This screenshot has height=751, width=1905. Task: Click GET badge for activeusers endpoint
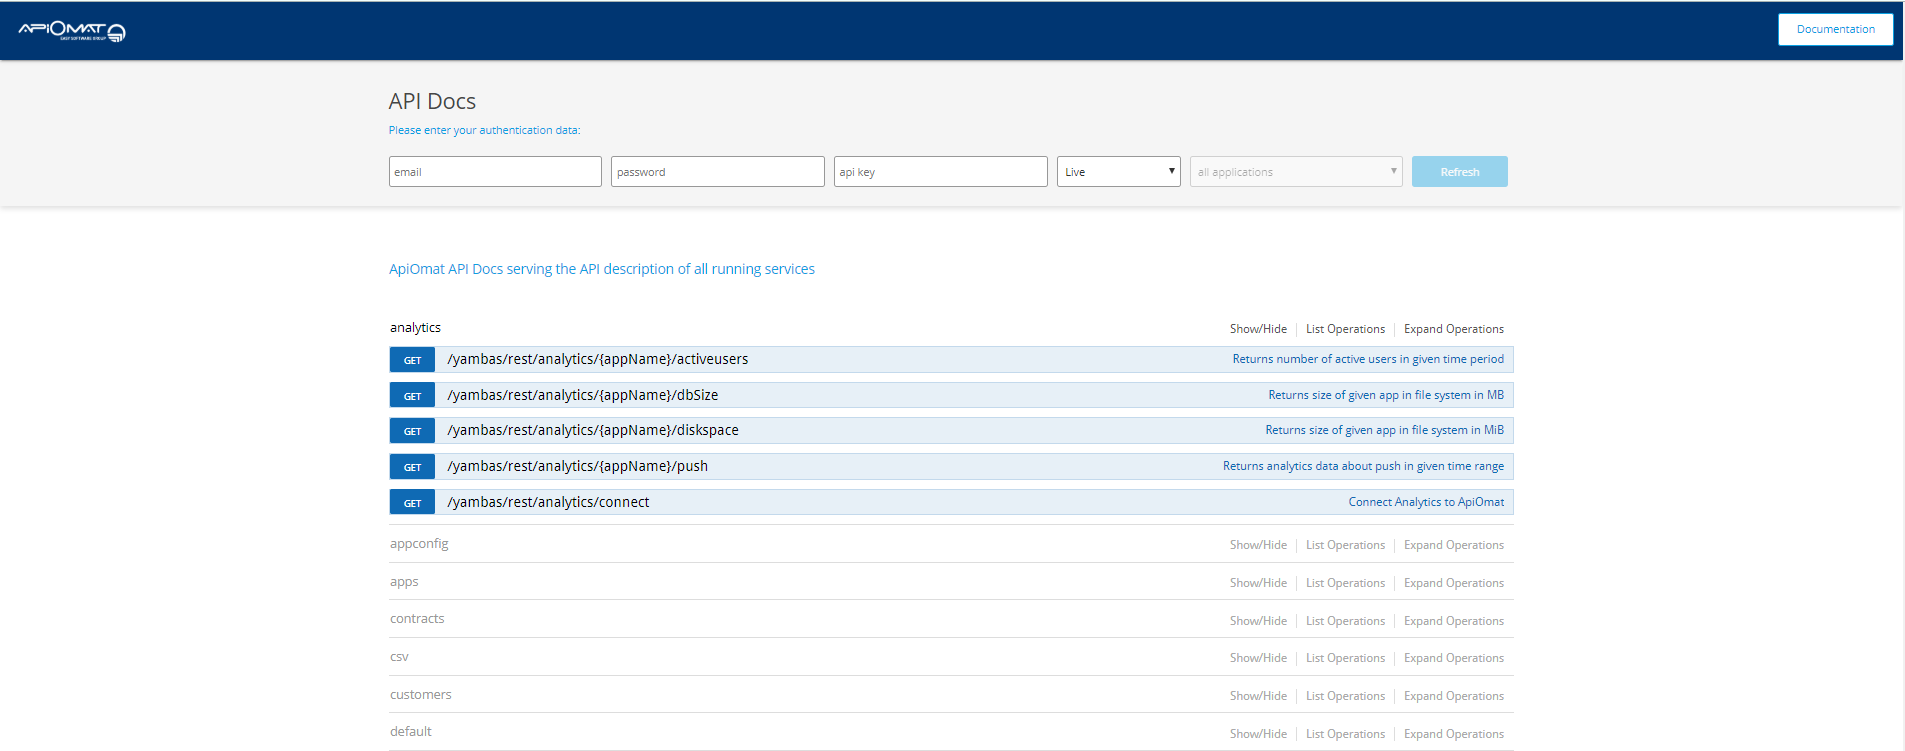[x=412, y=360]
